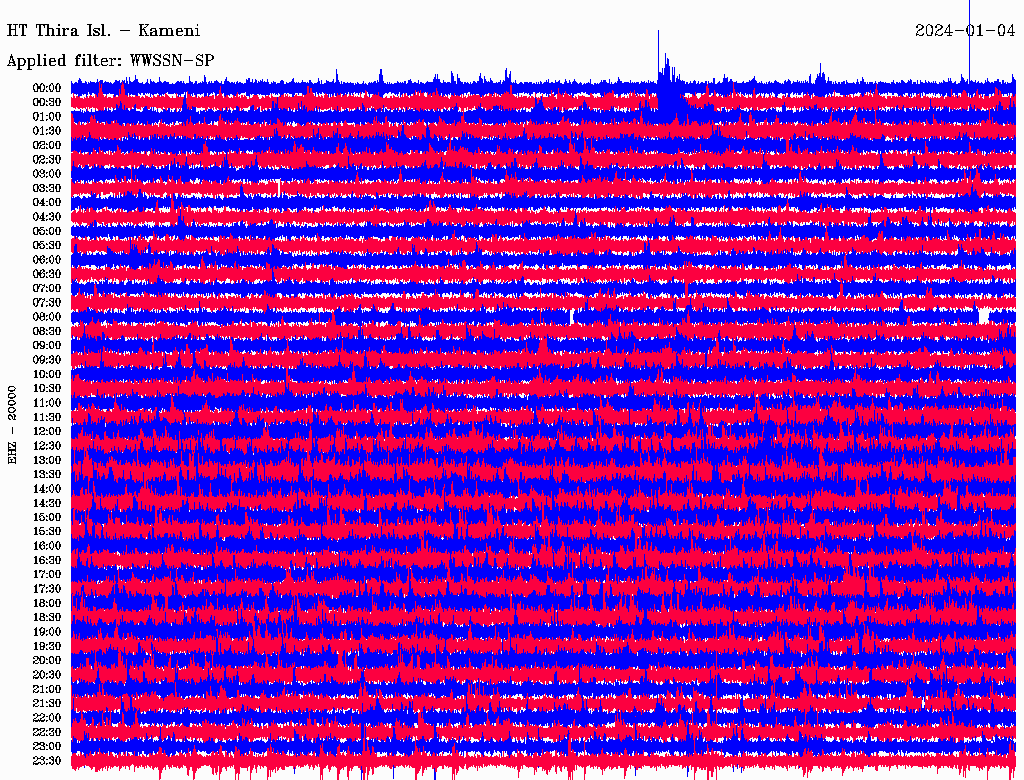Select the 11:30 time label
The image size is (1024, 780).
pos(47,417)
